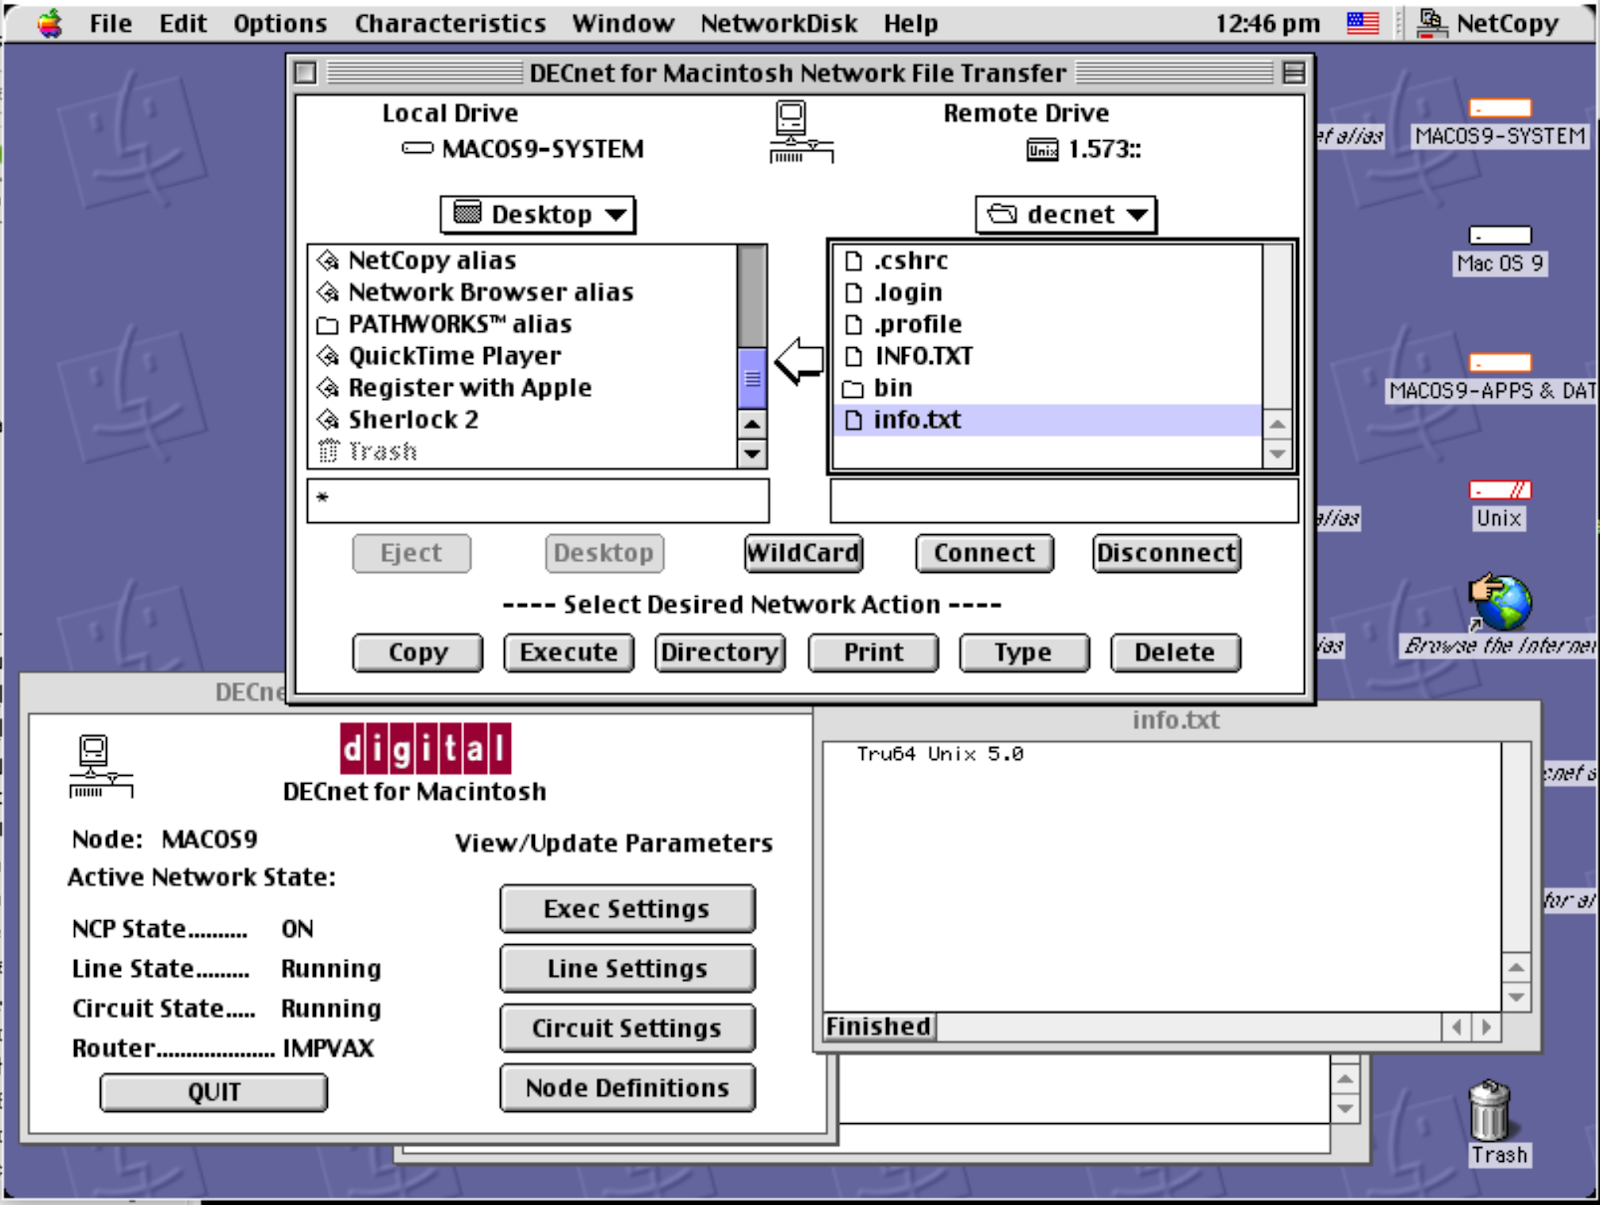Select the Network Browser alias icon
This screenshot has width=1600, height=1205.
328,293
